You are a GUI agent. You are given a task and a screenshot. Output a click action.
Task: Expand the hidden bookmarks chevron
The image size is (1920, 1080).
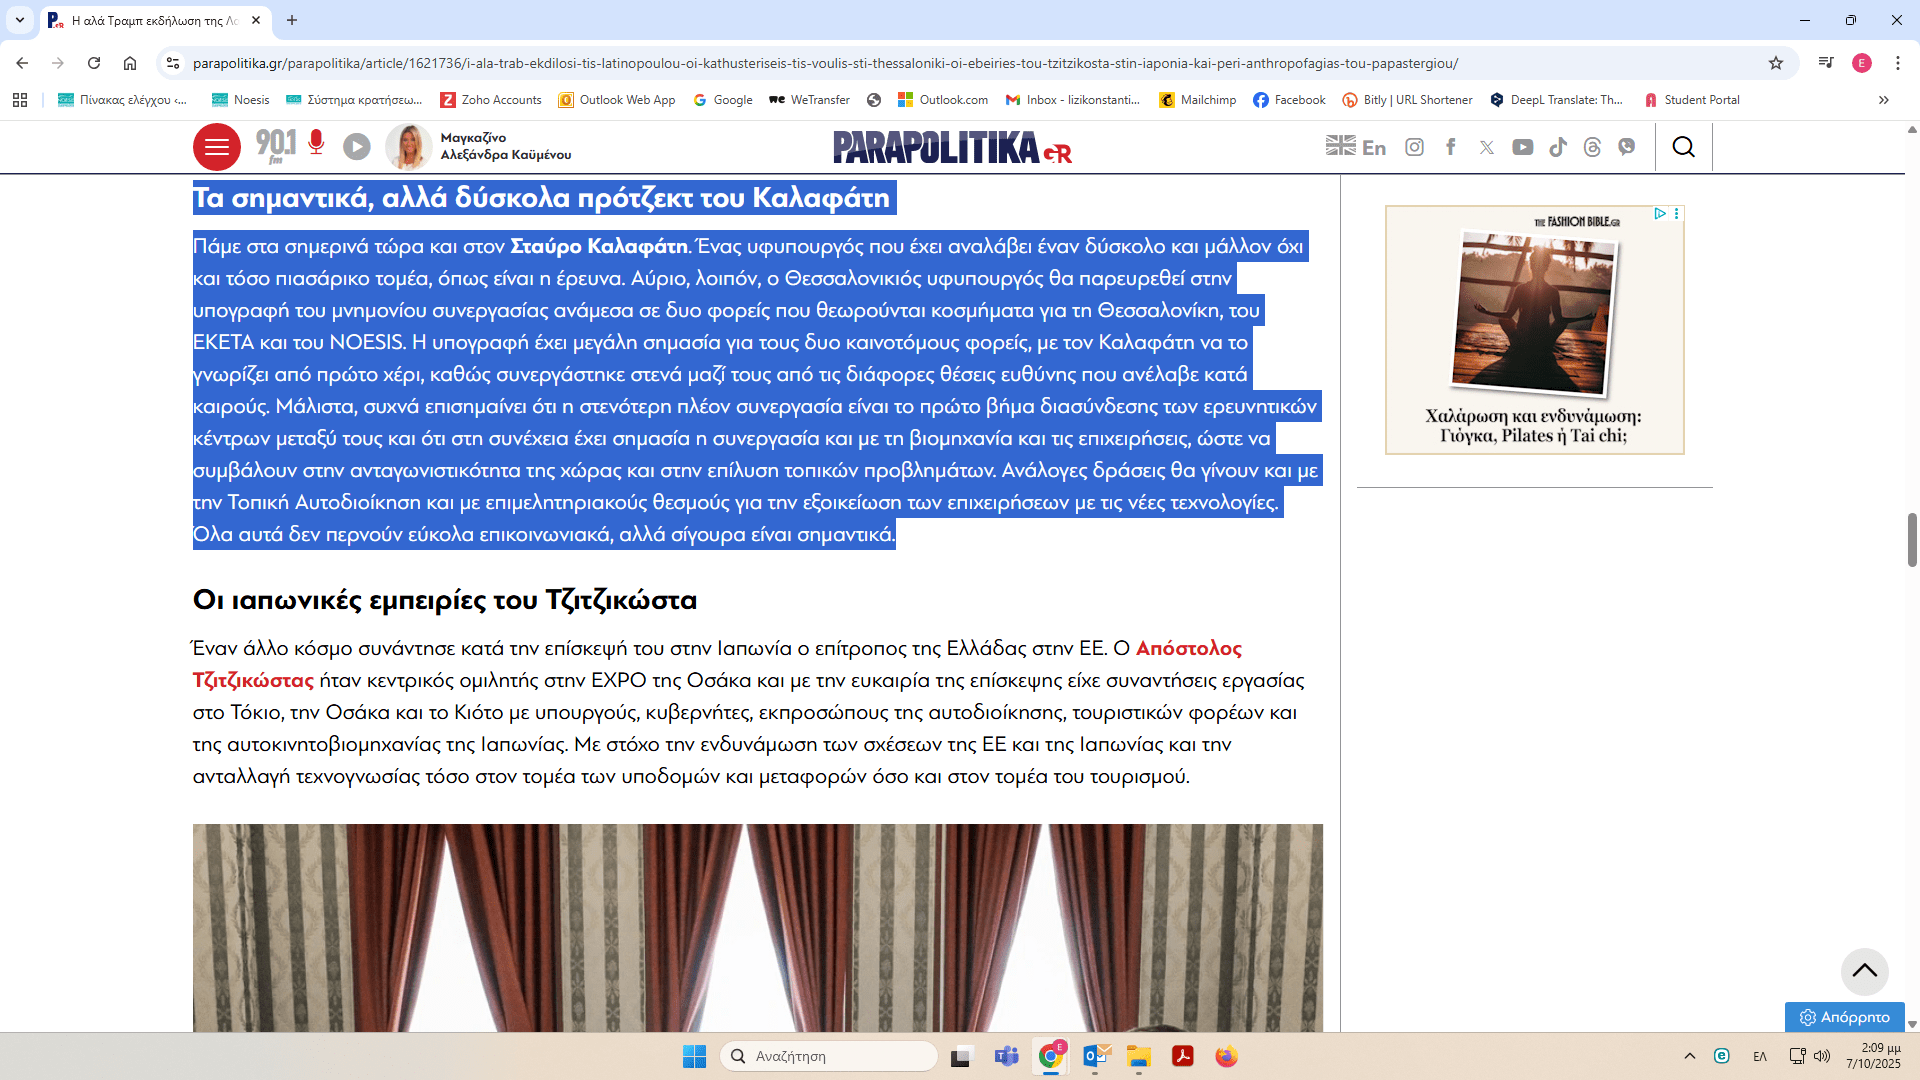[x=1884, y=100]
